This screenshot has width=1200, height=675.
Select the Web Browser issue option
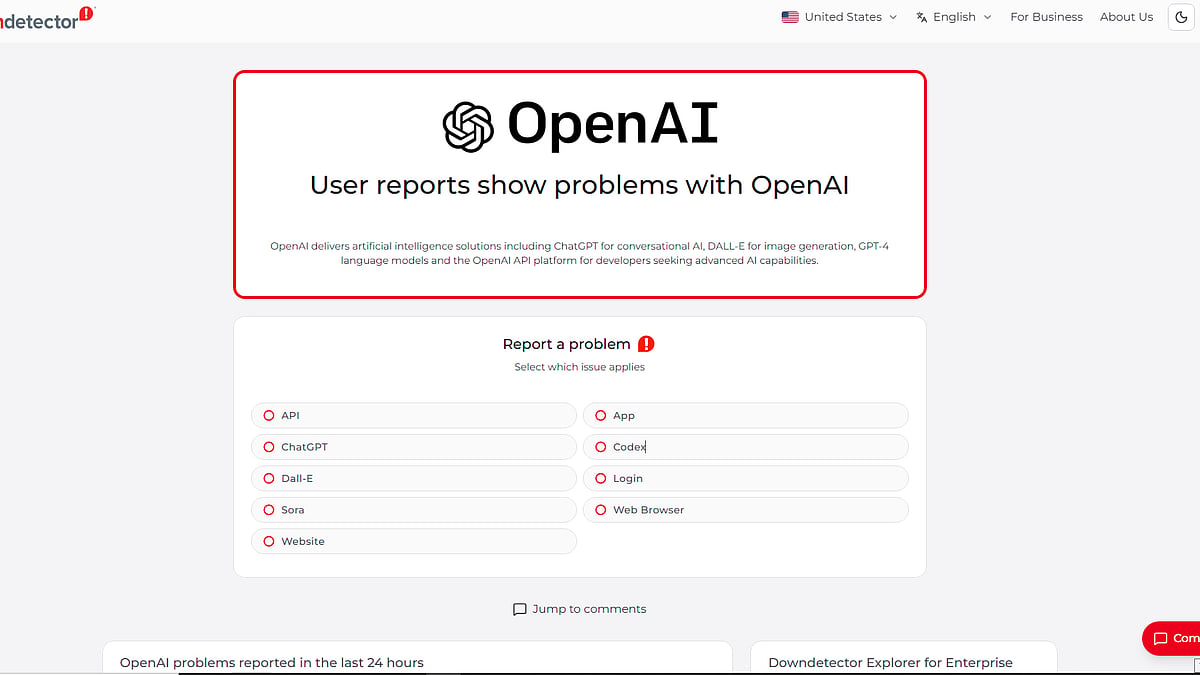tap(746, 510)
